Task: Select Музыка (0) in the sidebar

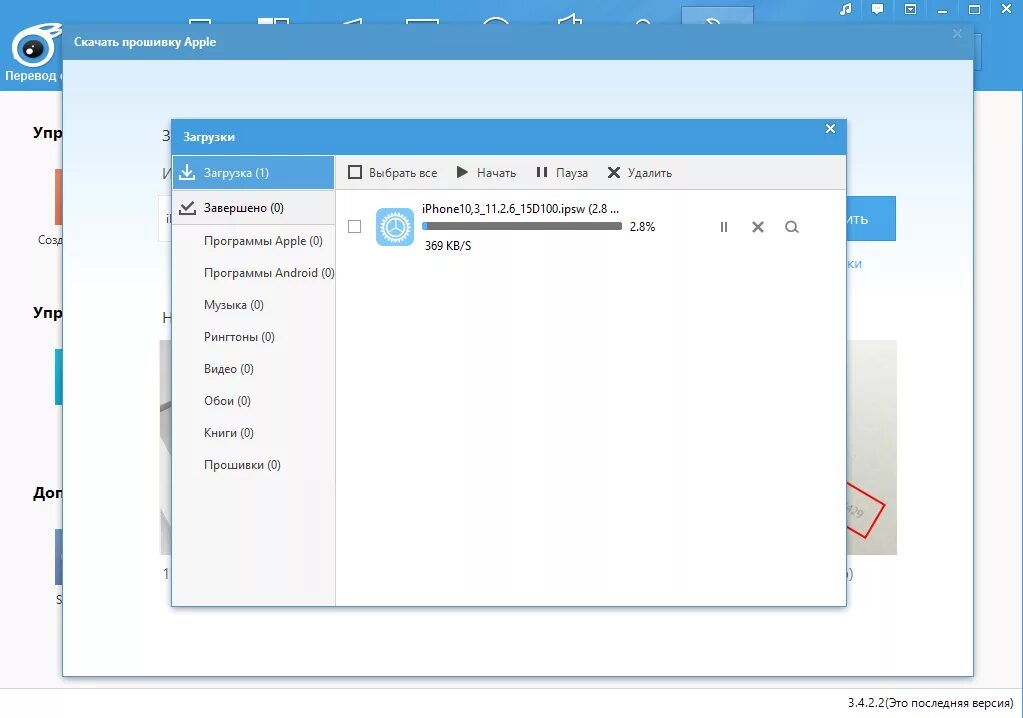Action: coord(234,305)
